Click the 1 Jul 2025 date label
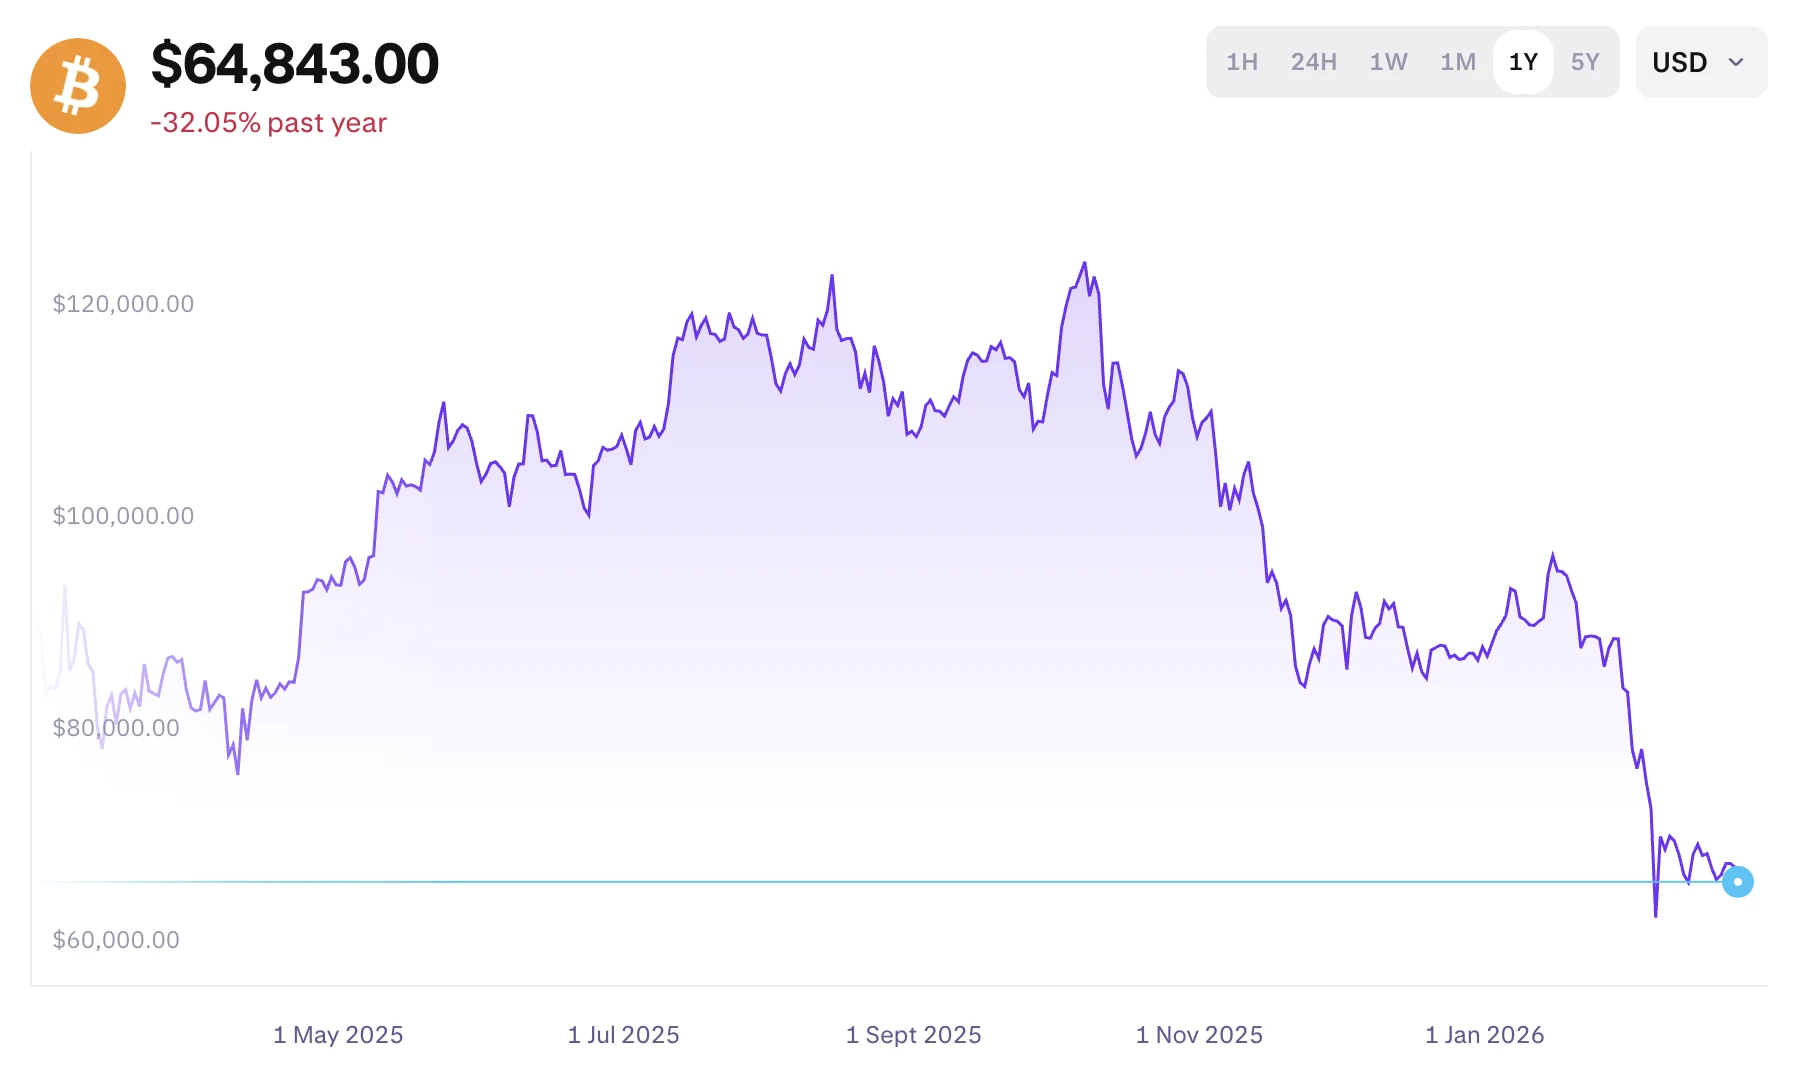Image resolution: width=1796 pixels, height=1086 pixels. 623,1035
